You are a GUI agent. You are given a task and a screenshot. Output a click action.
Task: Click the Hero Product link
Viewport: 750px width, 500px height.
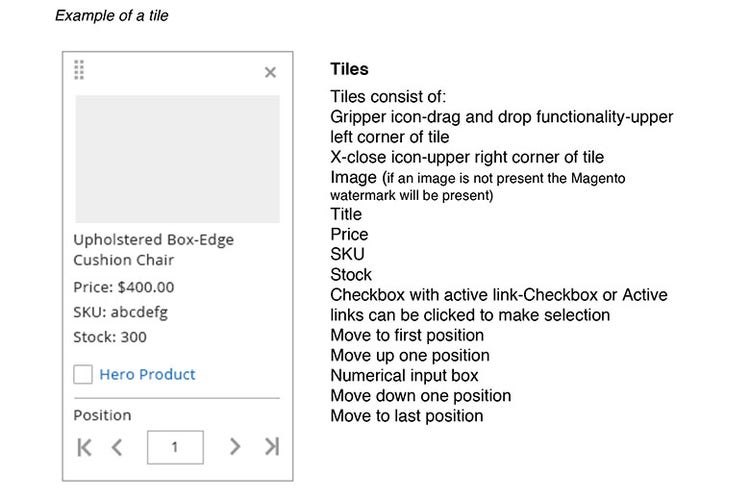[x=147, y=375]
